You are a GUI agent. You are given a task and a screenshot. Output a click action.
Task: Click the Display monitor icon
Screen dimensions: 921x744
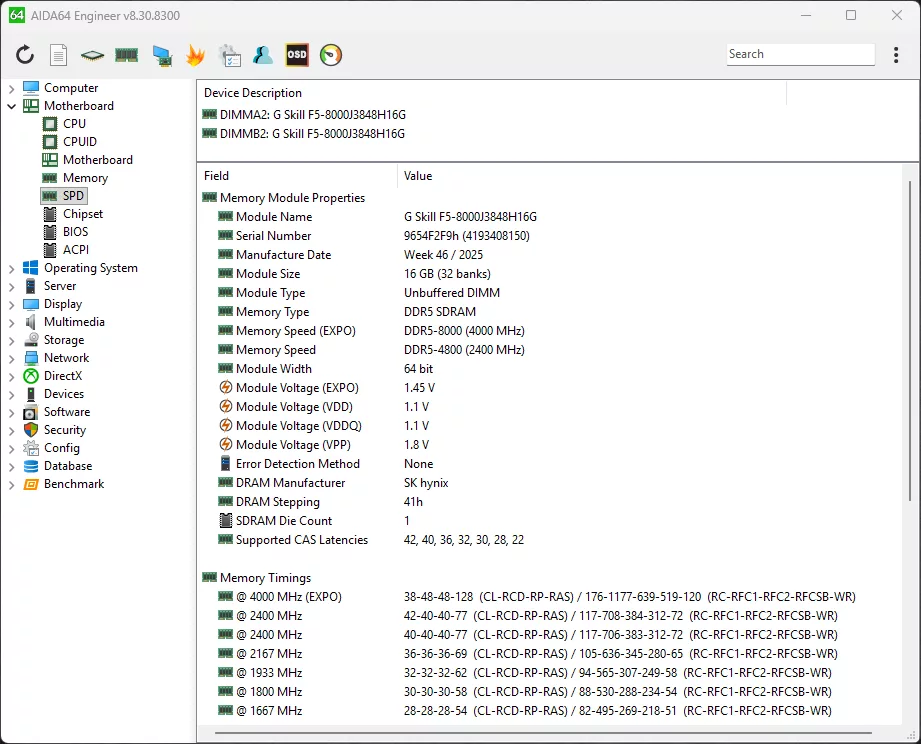pos(31,304)
